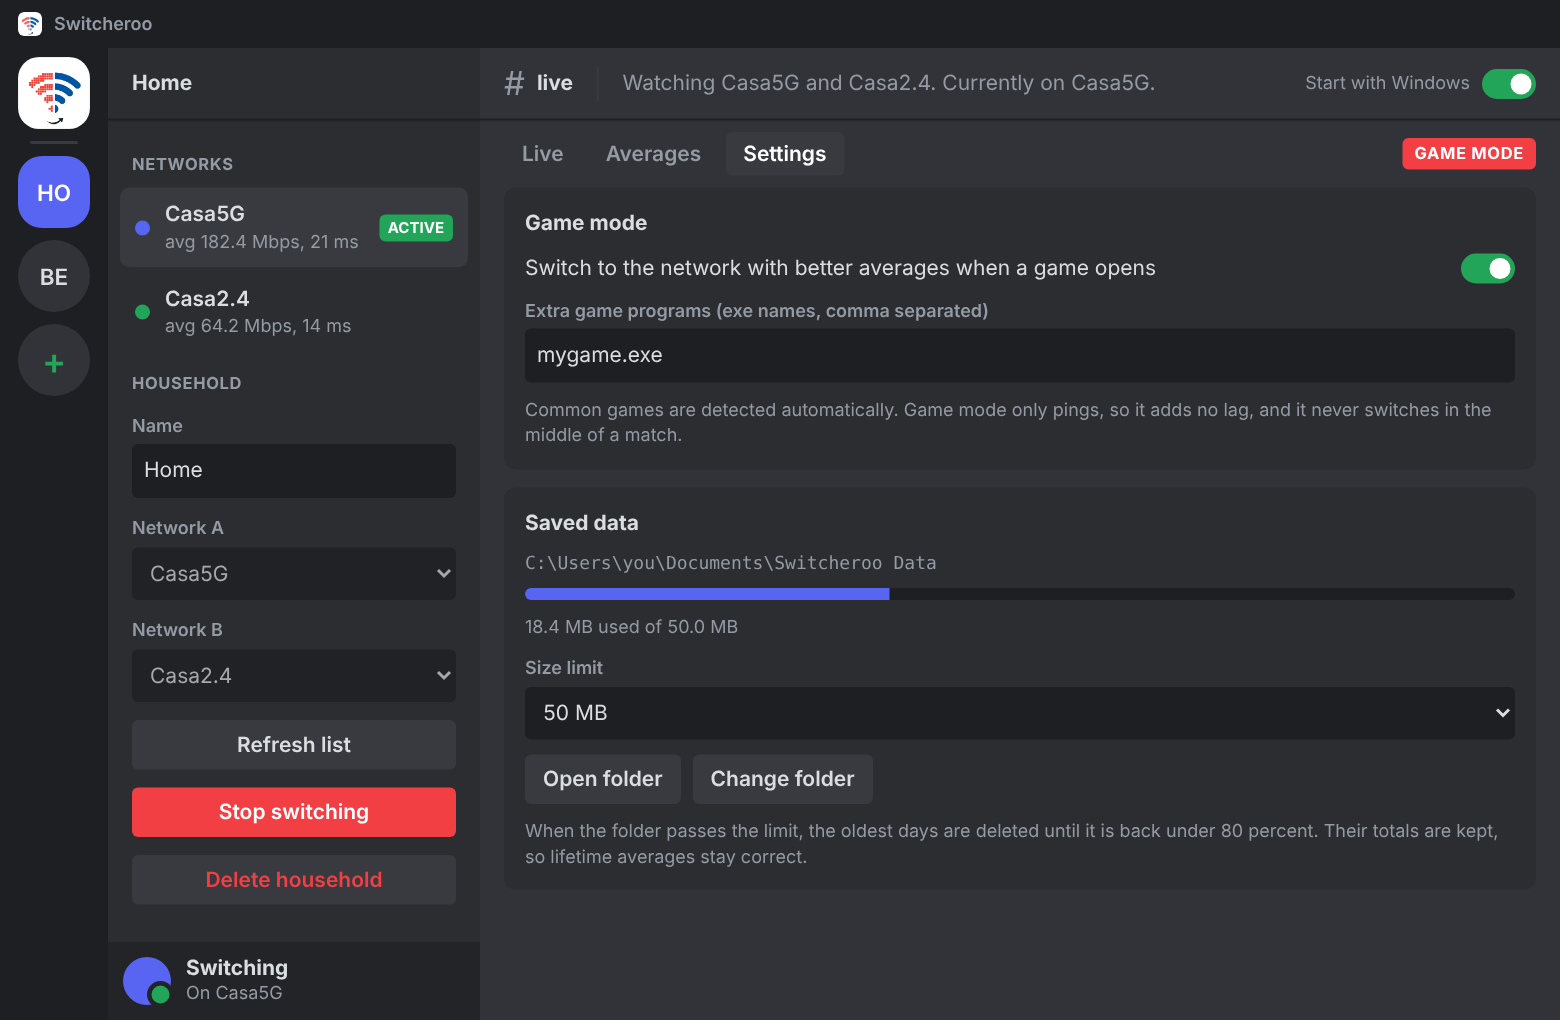Image resolution: width=1560 pixels, height=1020 pixels.
Task: Select the Settings tab
Action: pyautogui.click(x=785, y=154)
